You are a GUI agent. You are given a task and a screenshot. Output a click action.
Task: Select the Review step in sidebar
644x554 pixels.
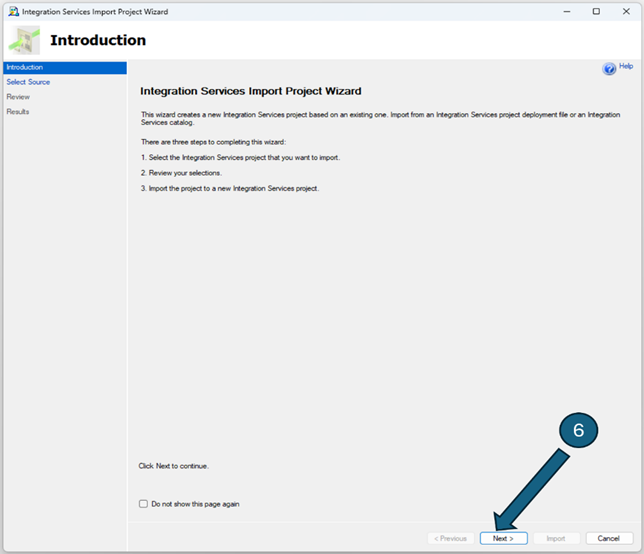[x=18, y=97]
